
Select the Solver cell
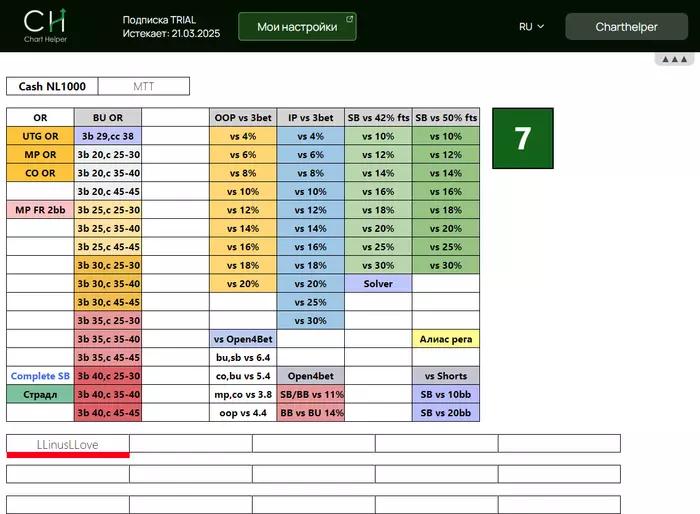378,284
